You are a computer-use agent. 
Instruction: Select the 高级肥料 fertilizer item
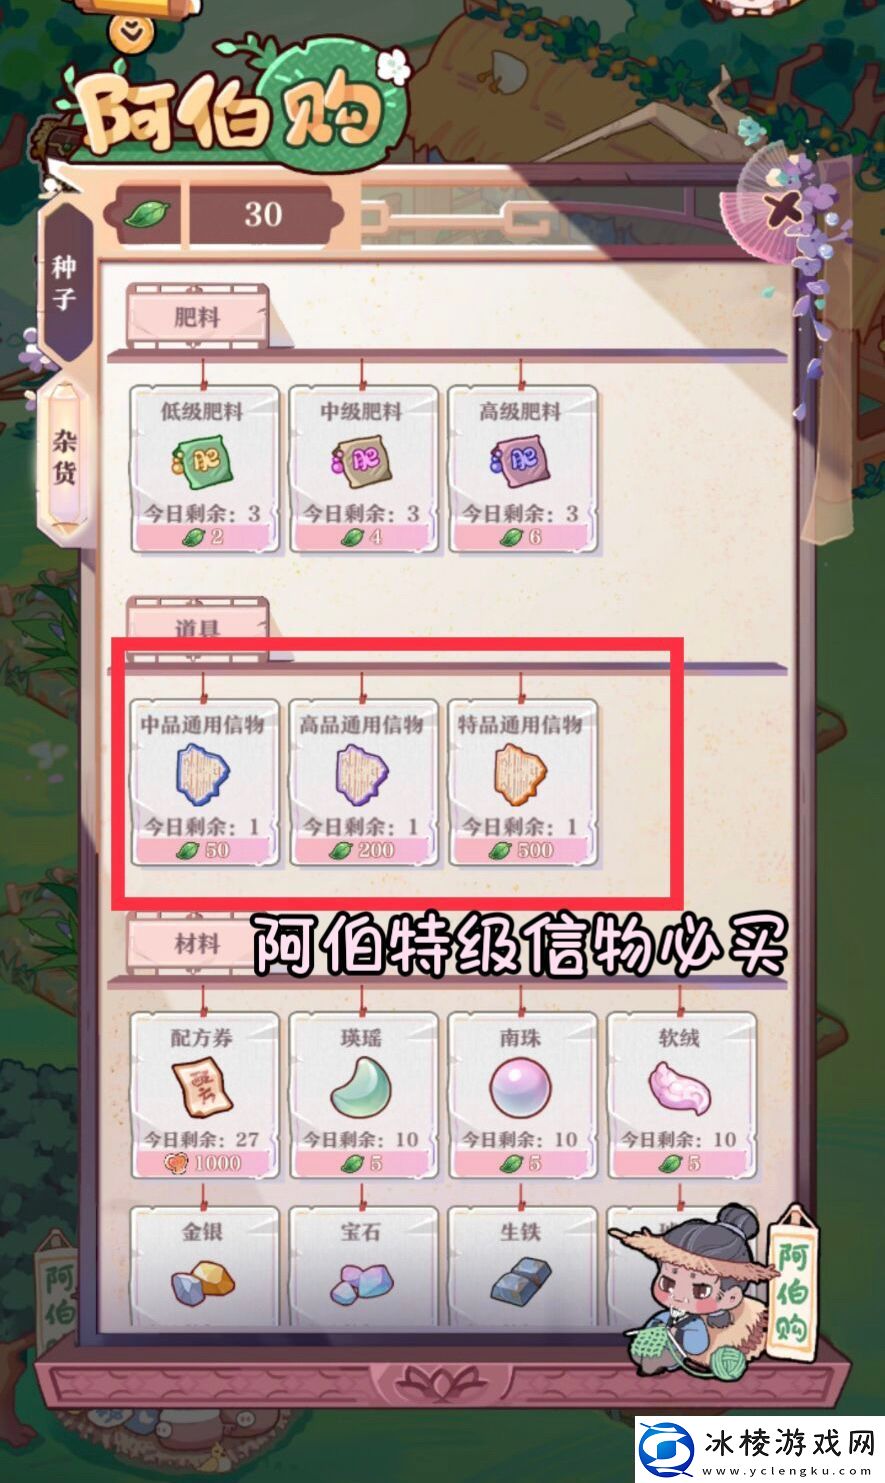(x=522, y=469)
